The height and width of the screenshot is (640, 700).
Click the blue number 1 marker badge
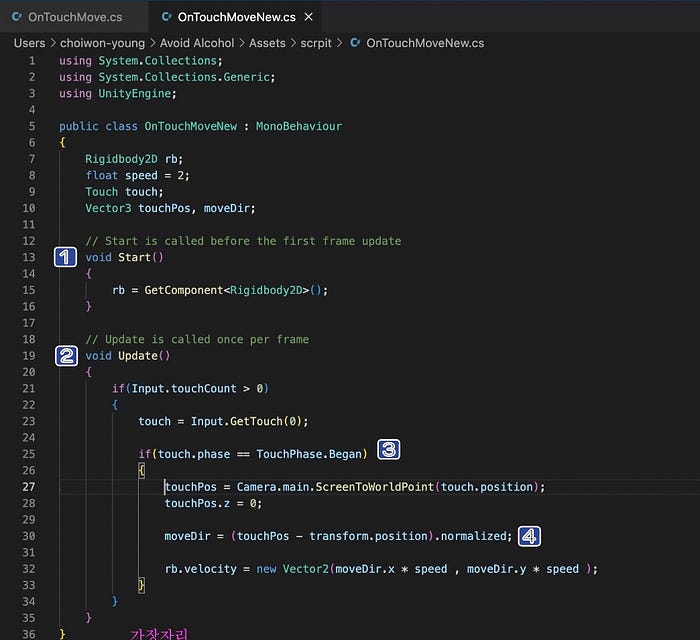coord(65,257)
